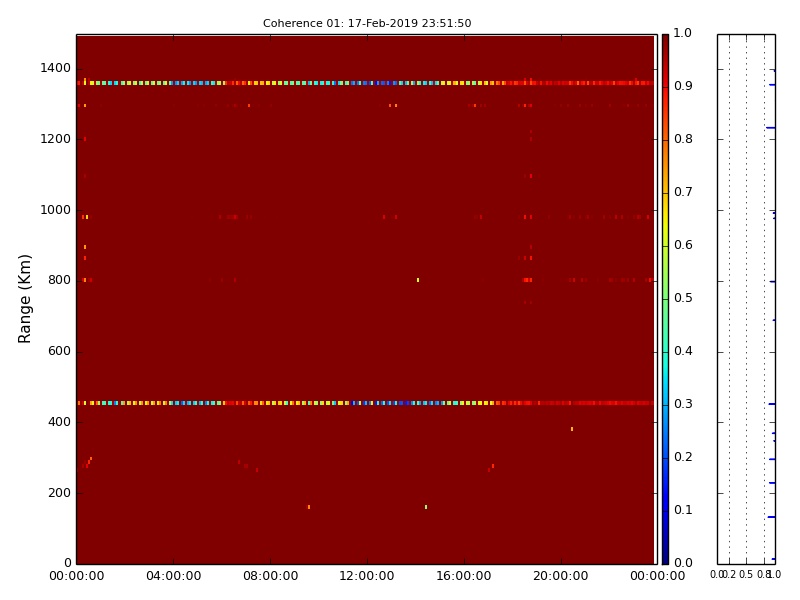Click the low-coherence band near 1360 km range
The width and height of the screenshot is (800, 600).
365,83
